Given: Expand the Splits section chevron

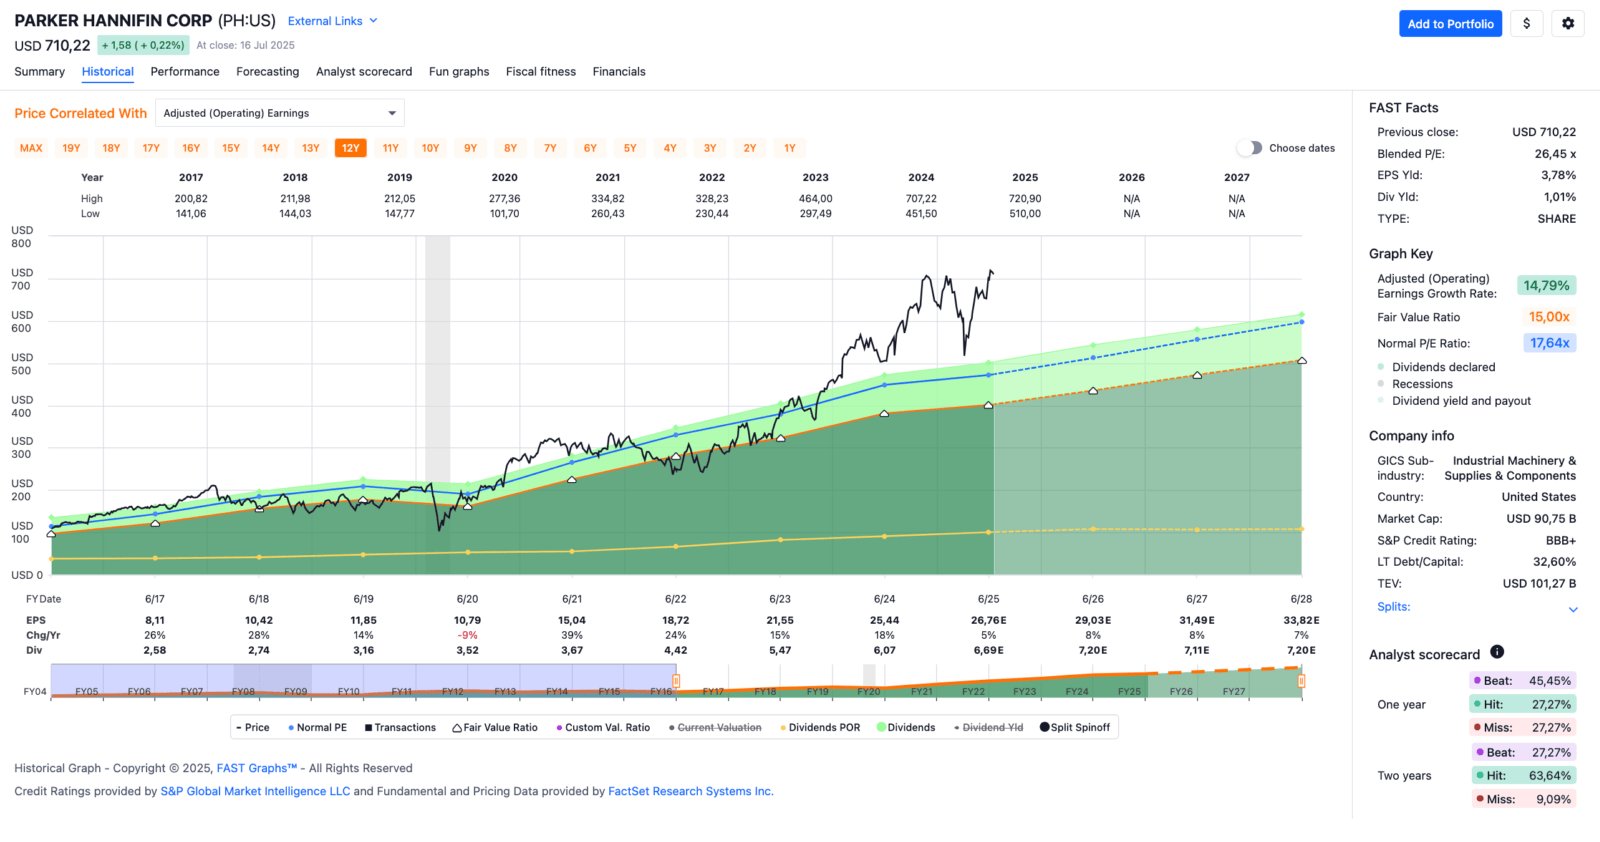Looking at the screenshot, I should pos(1573,609).
